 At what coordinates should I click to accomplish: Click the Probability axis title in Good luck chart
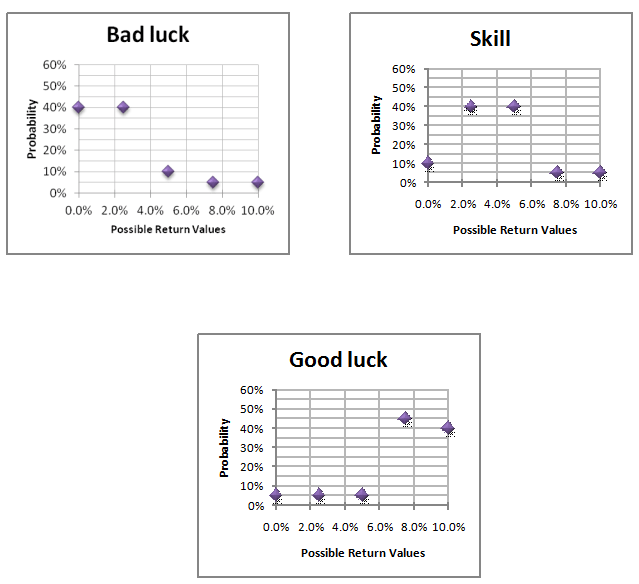[x=225, y=447]
